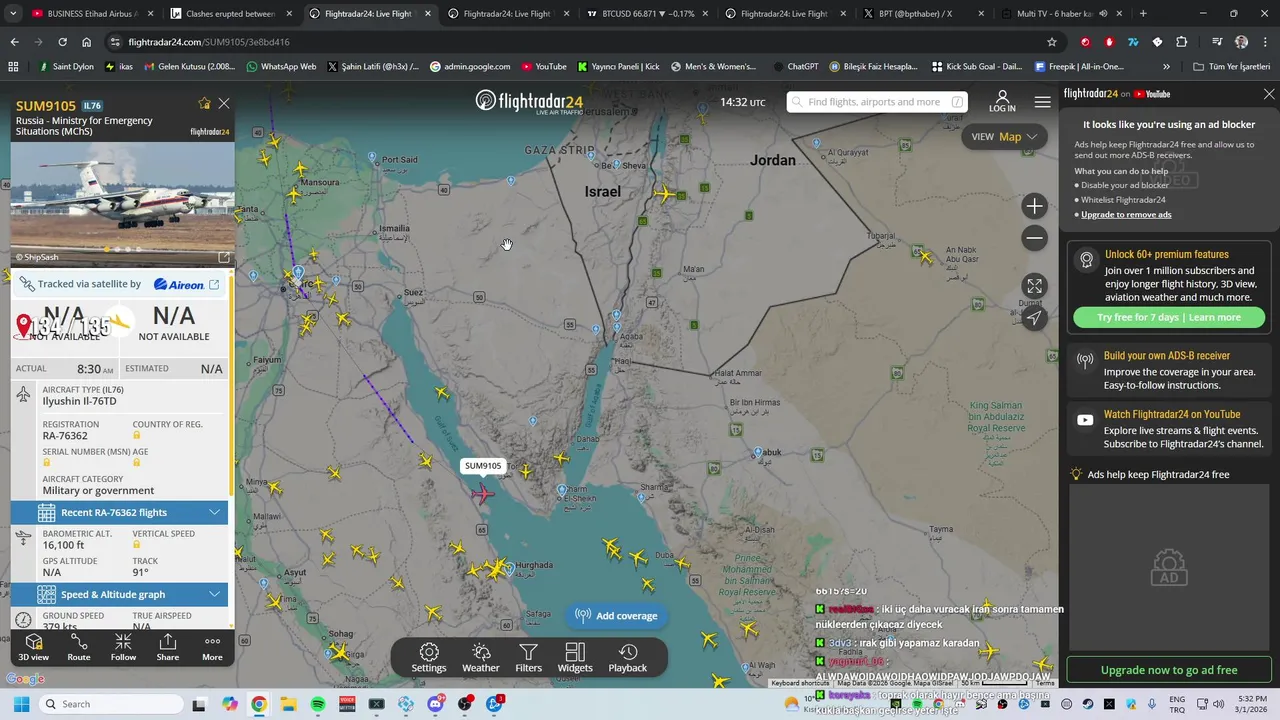This screenshot has height=720, width=1280.
Task: Open Yayıncı Paneli | Kick bookmark
Action: [619, 67]
